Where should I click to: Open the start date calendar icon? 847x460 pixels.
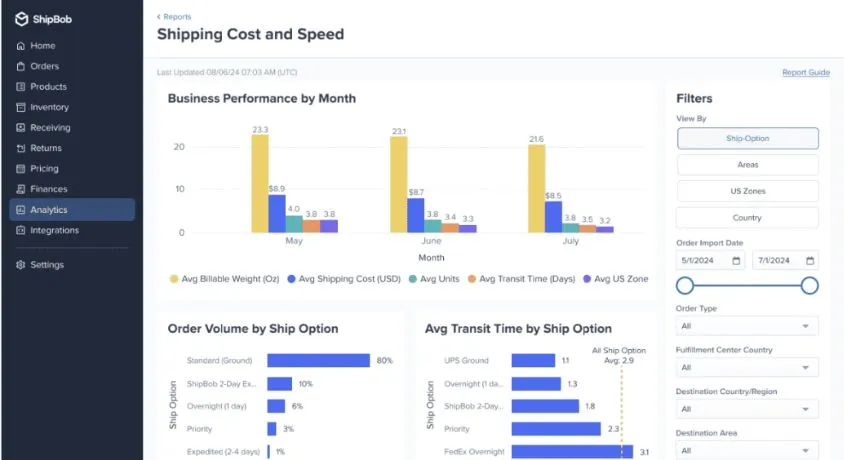736,261
